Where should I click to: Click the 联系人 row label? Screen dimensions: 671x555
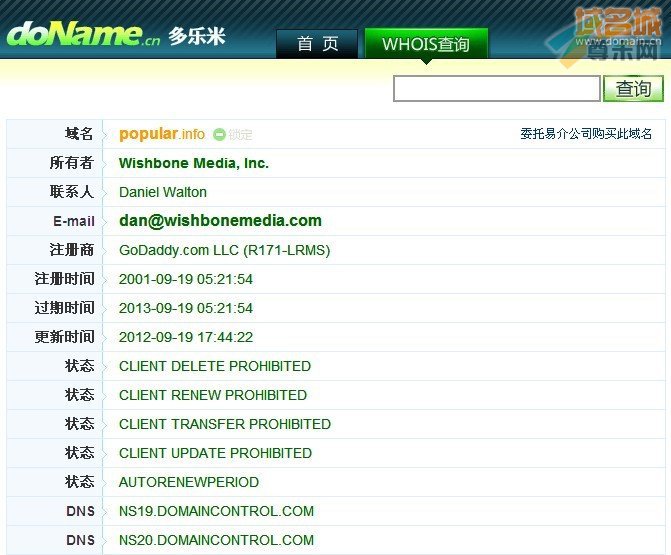[71, 192]
